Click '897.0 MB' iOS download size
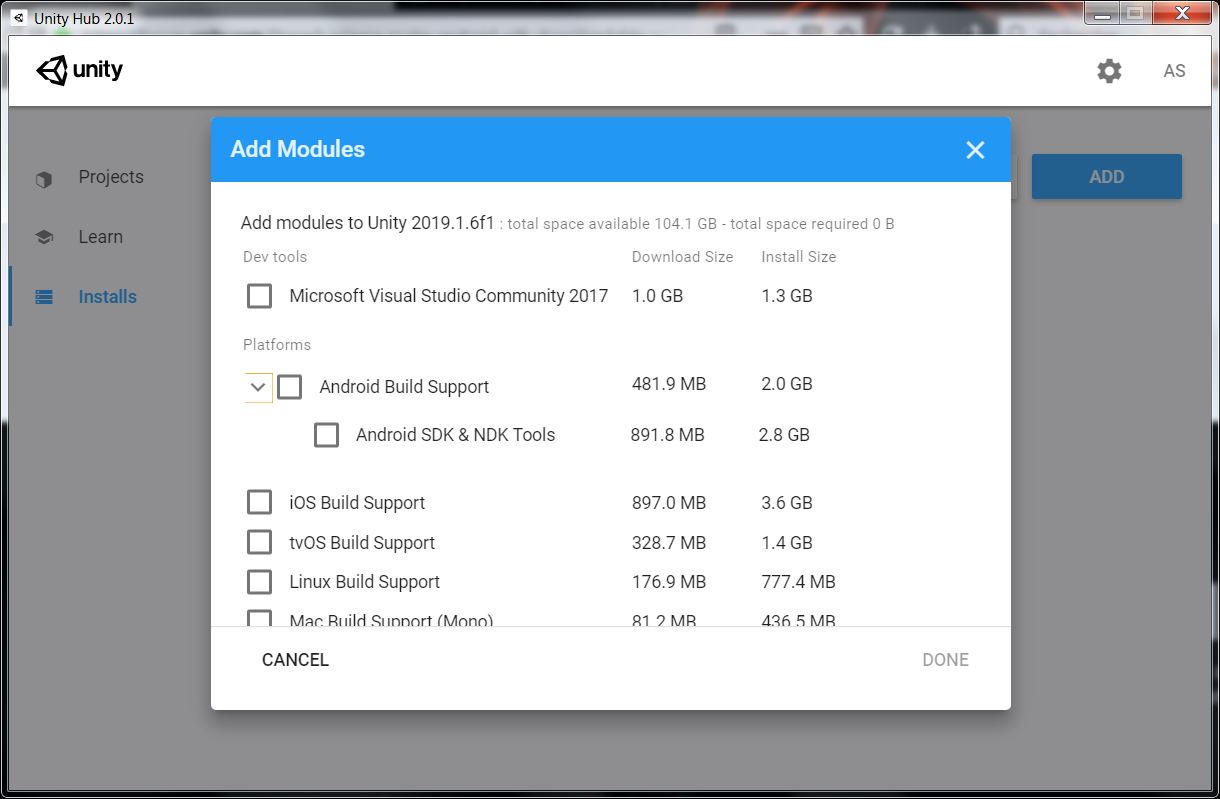Screen dimensions: 1220x799 668,503
